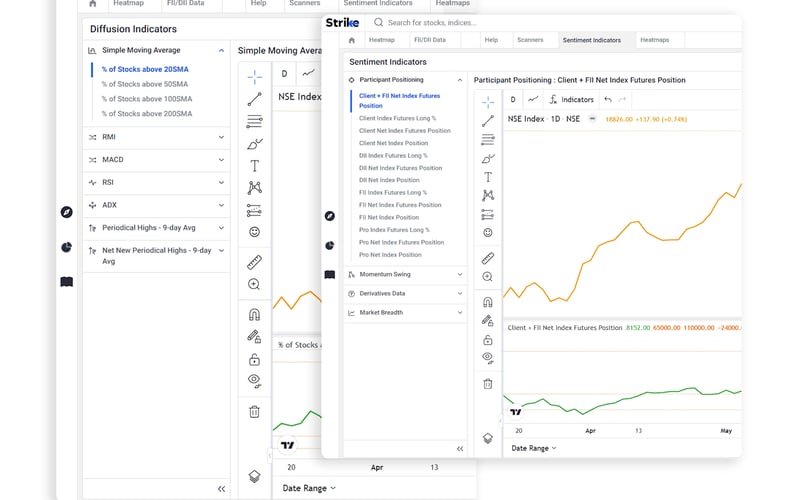This screenshot has height=500, width=800.
Task: Select ruler measure tool in Sentiment Indicators chart
Action: pos(488,258)
